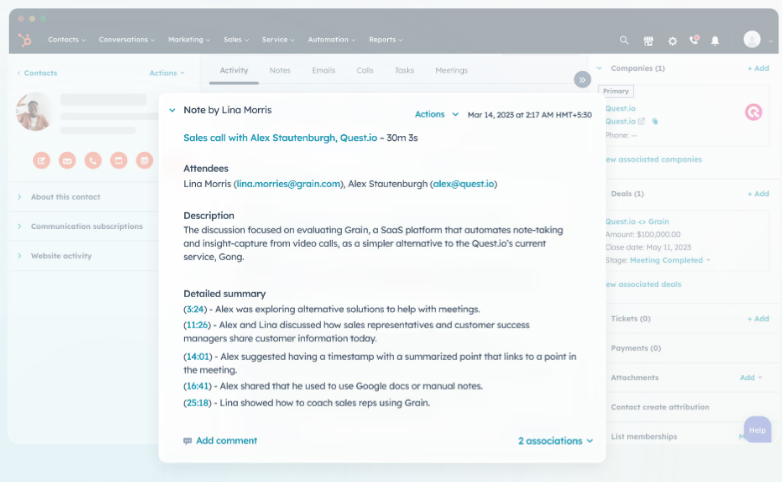782x482 pixels.
Task: Click lina.morries@grain.com email link
Action: pyautogui.click(x=288, y=184)
